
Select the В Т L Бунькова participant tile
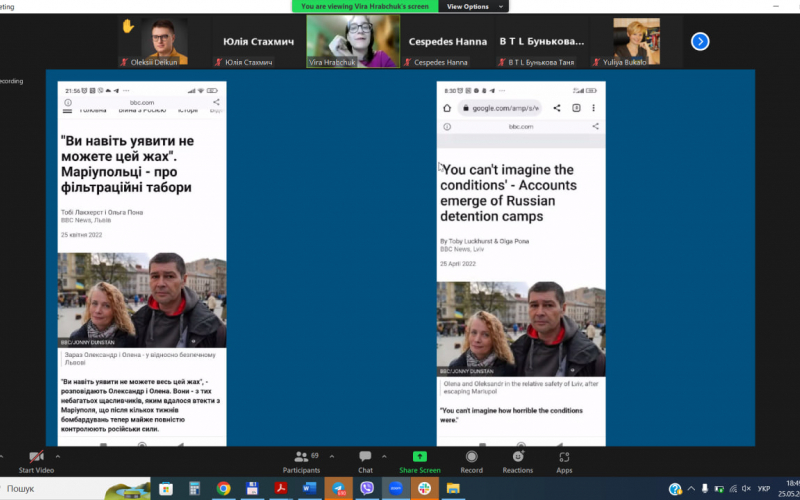tap(542, 41)
